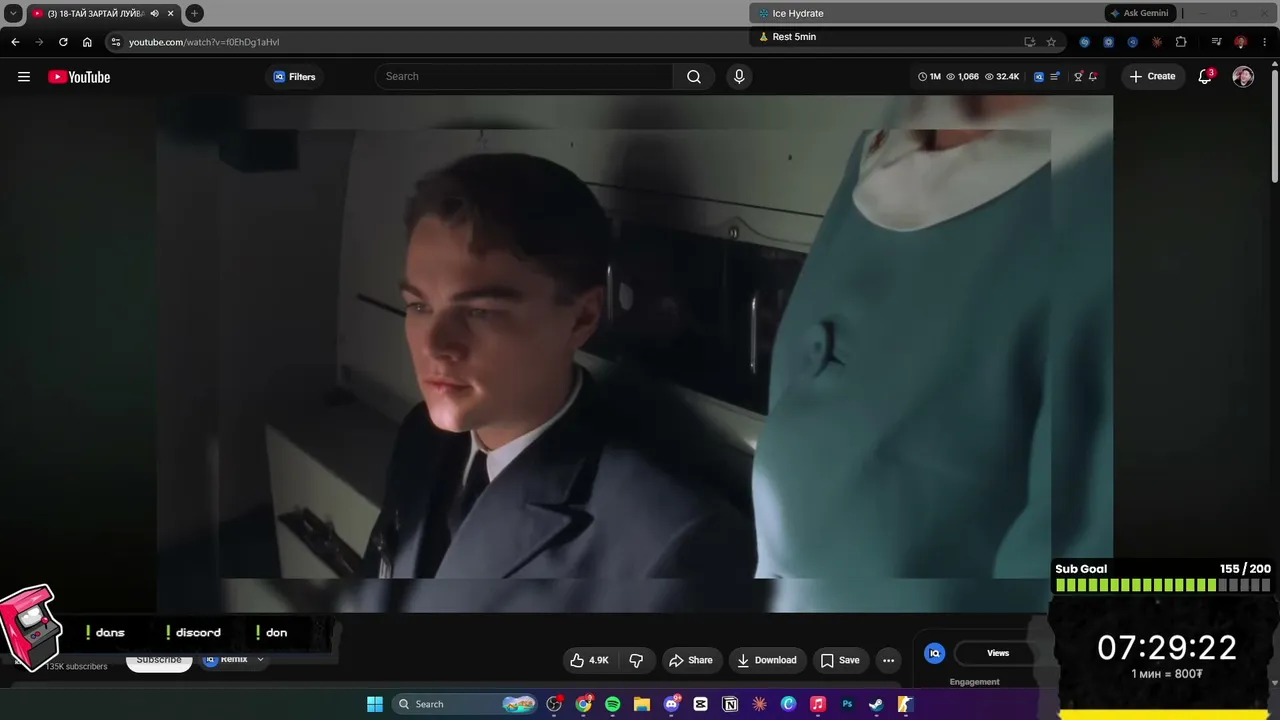The width and height of the screenshot is (1280, 720).
Task: Open the more actions three-dot menu
Action: click(888, 660)
